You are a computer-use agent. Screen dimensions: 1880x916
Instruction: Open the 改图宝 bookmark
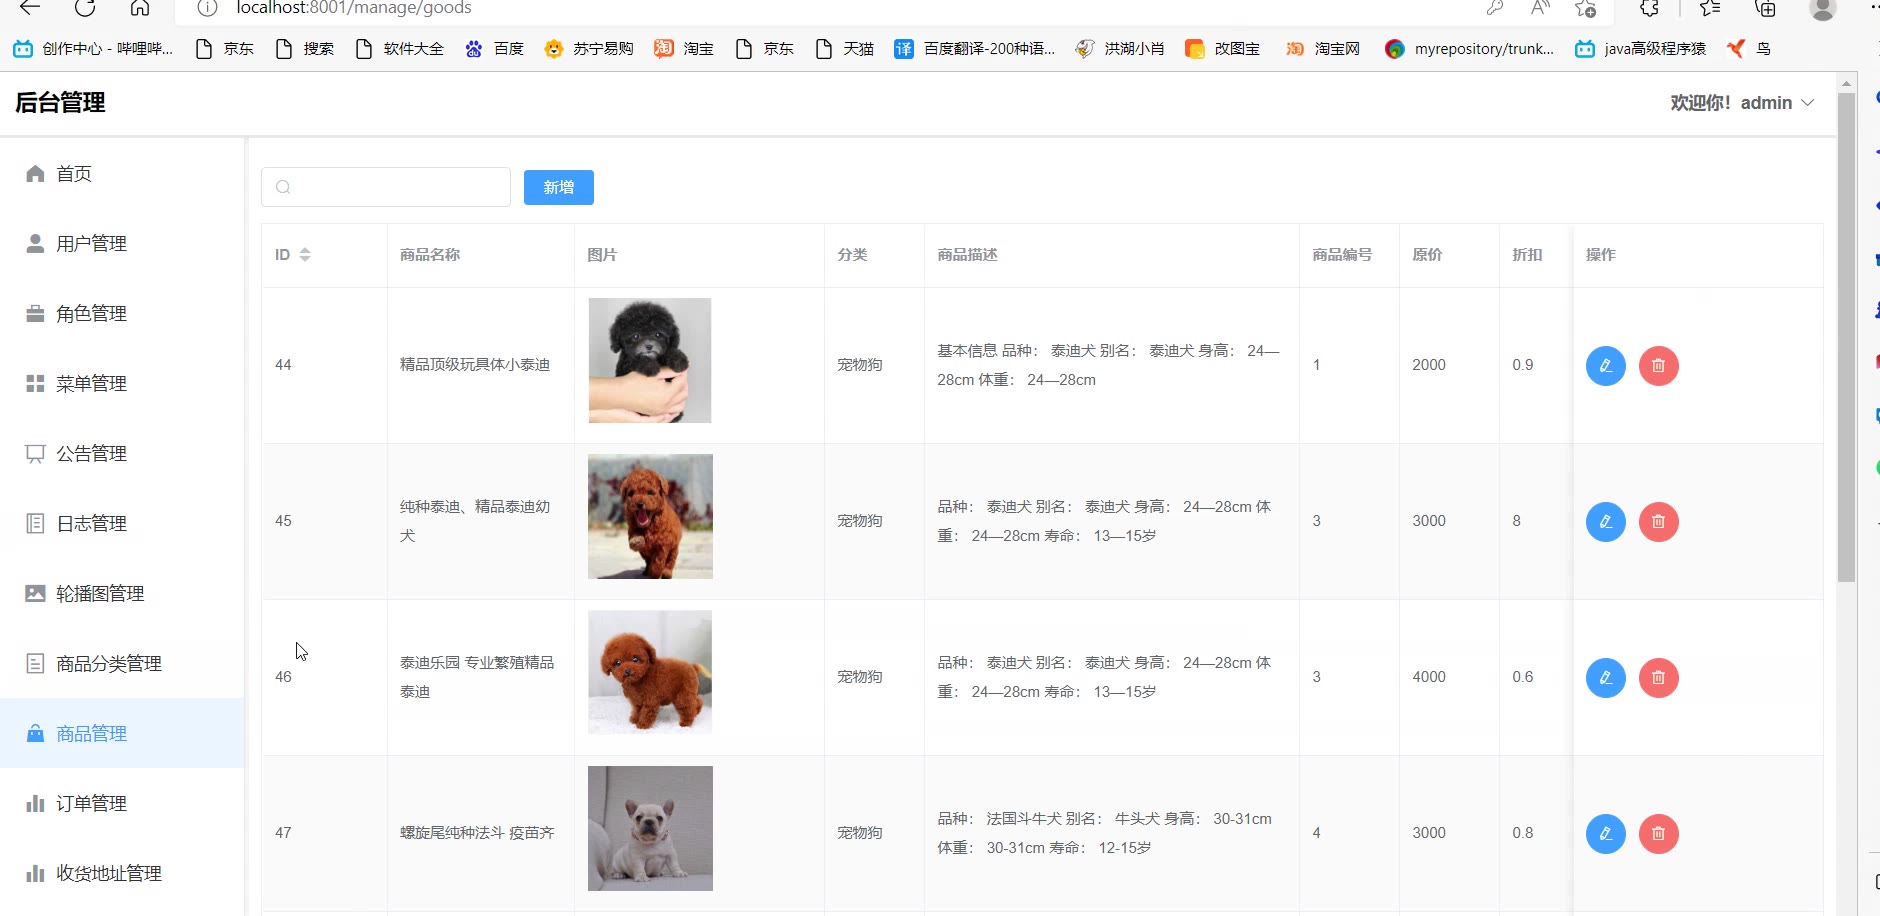point(1222,49)
